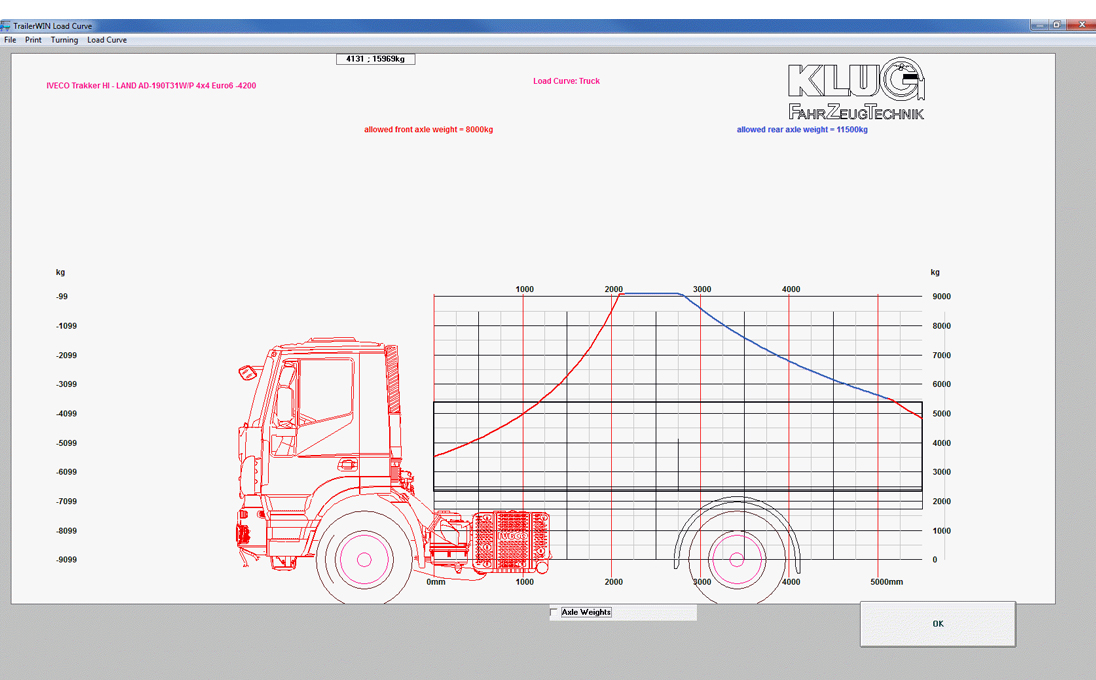The height and width of the screenshot is (680, 1096).
Task: Click the 7000 right axis label
Action: 942,355
